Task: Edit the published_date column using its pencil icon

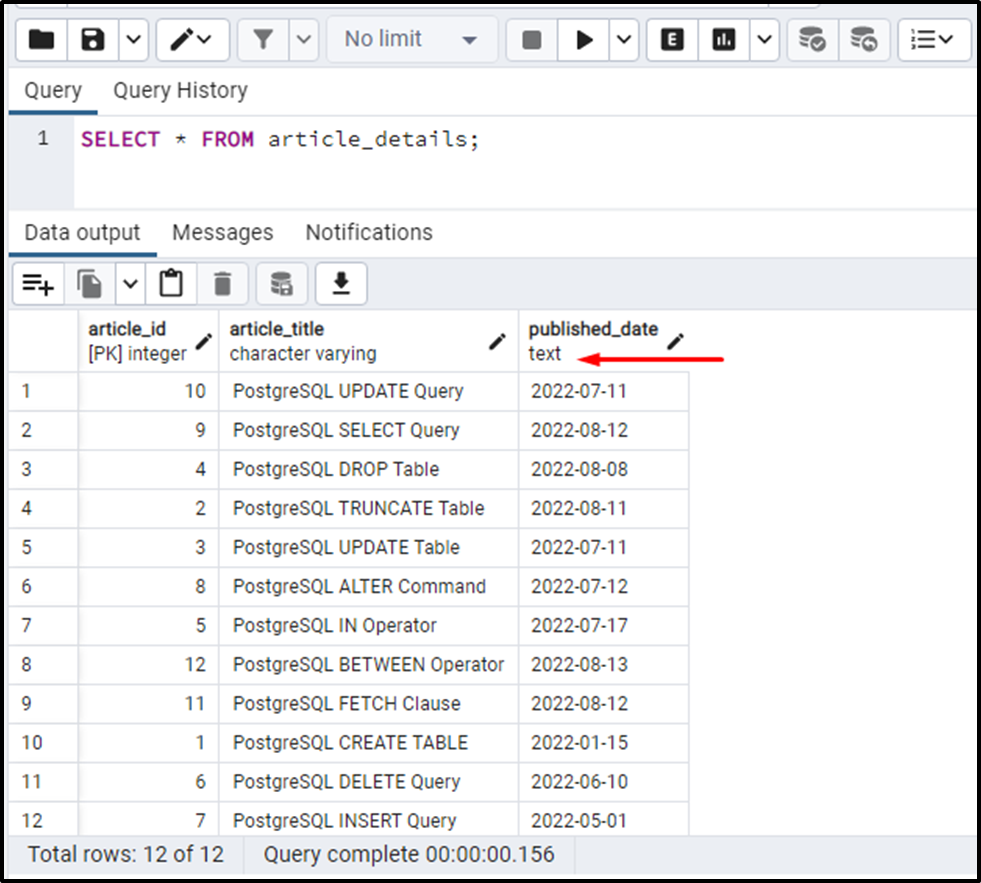Action: point(675,341)
